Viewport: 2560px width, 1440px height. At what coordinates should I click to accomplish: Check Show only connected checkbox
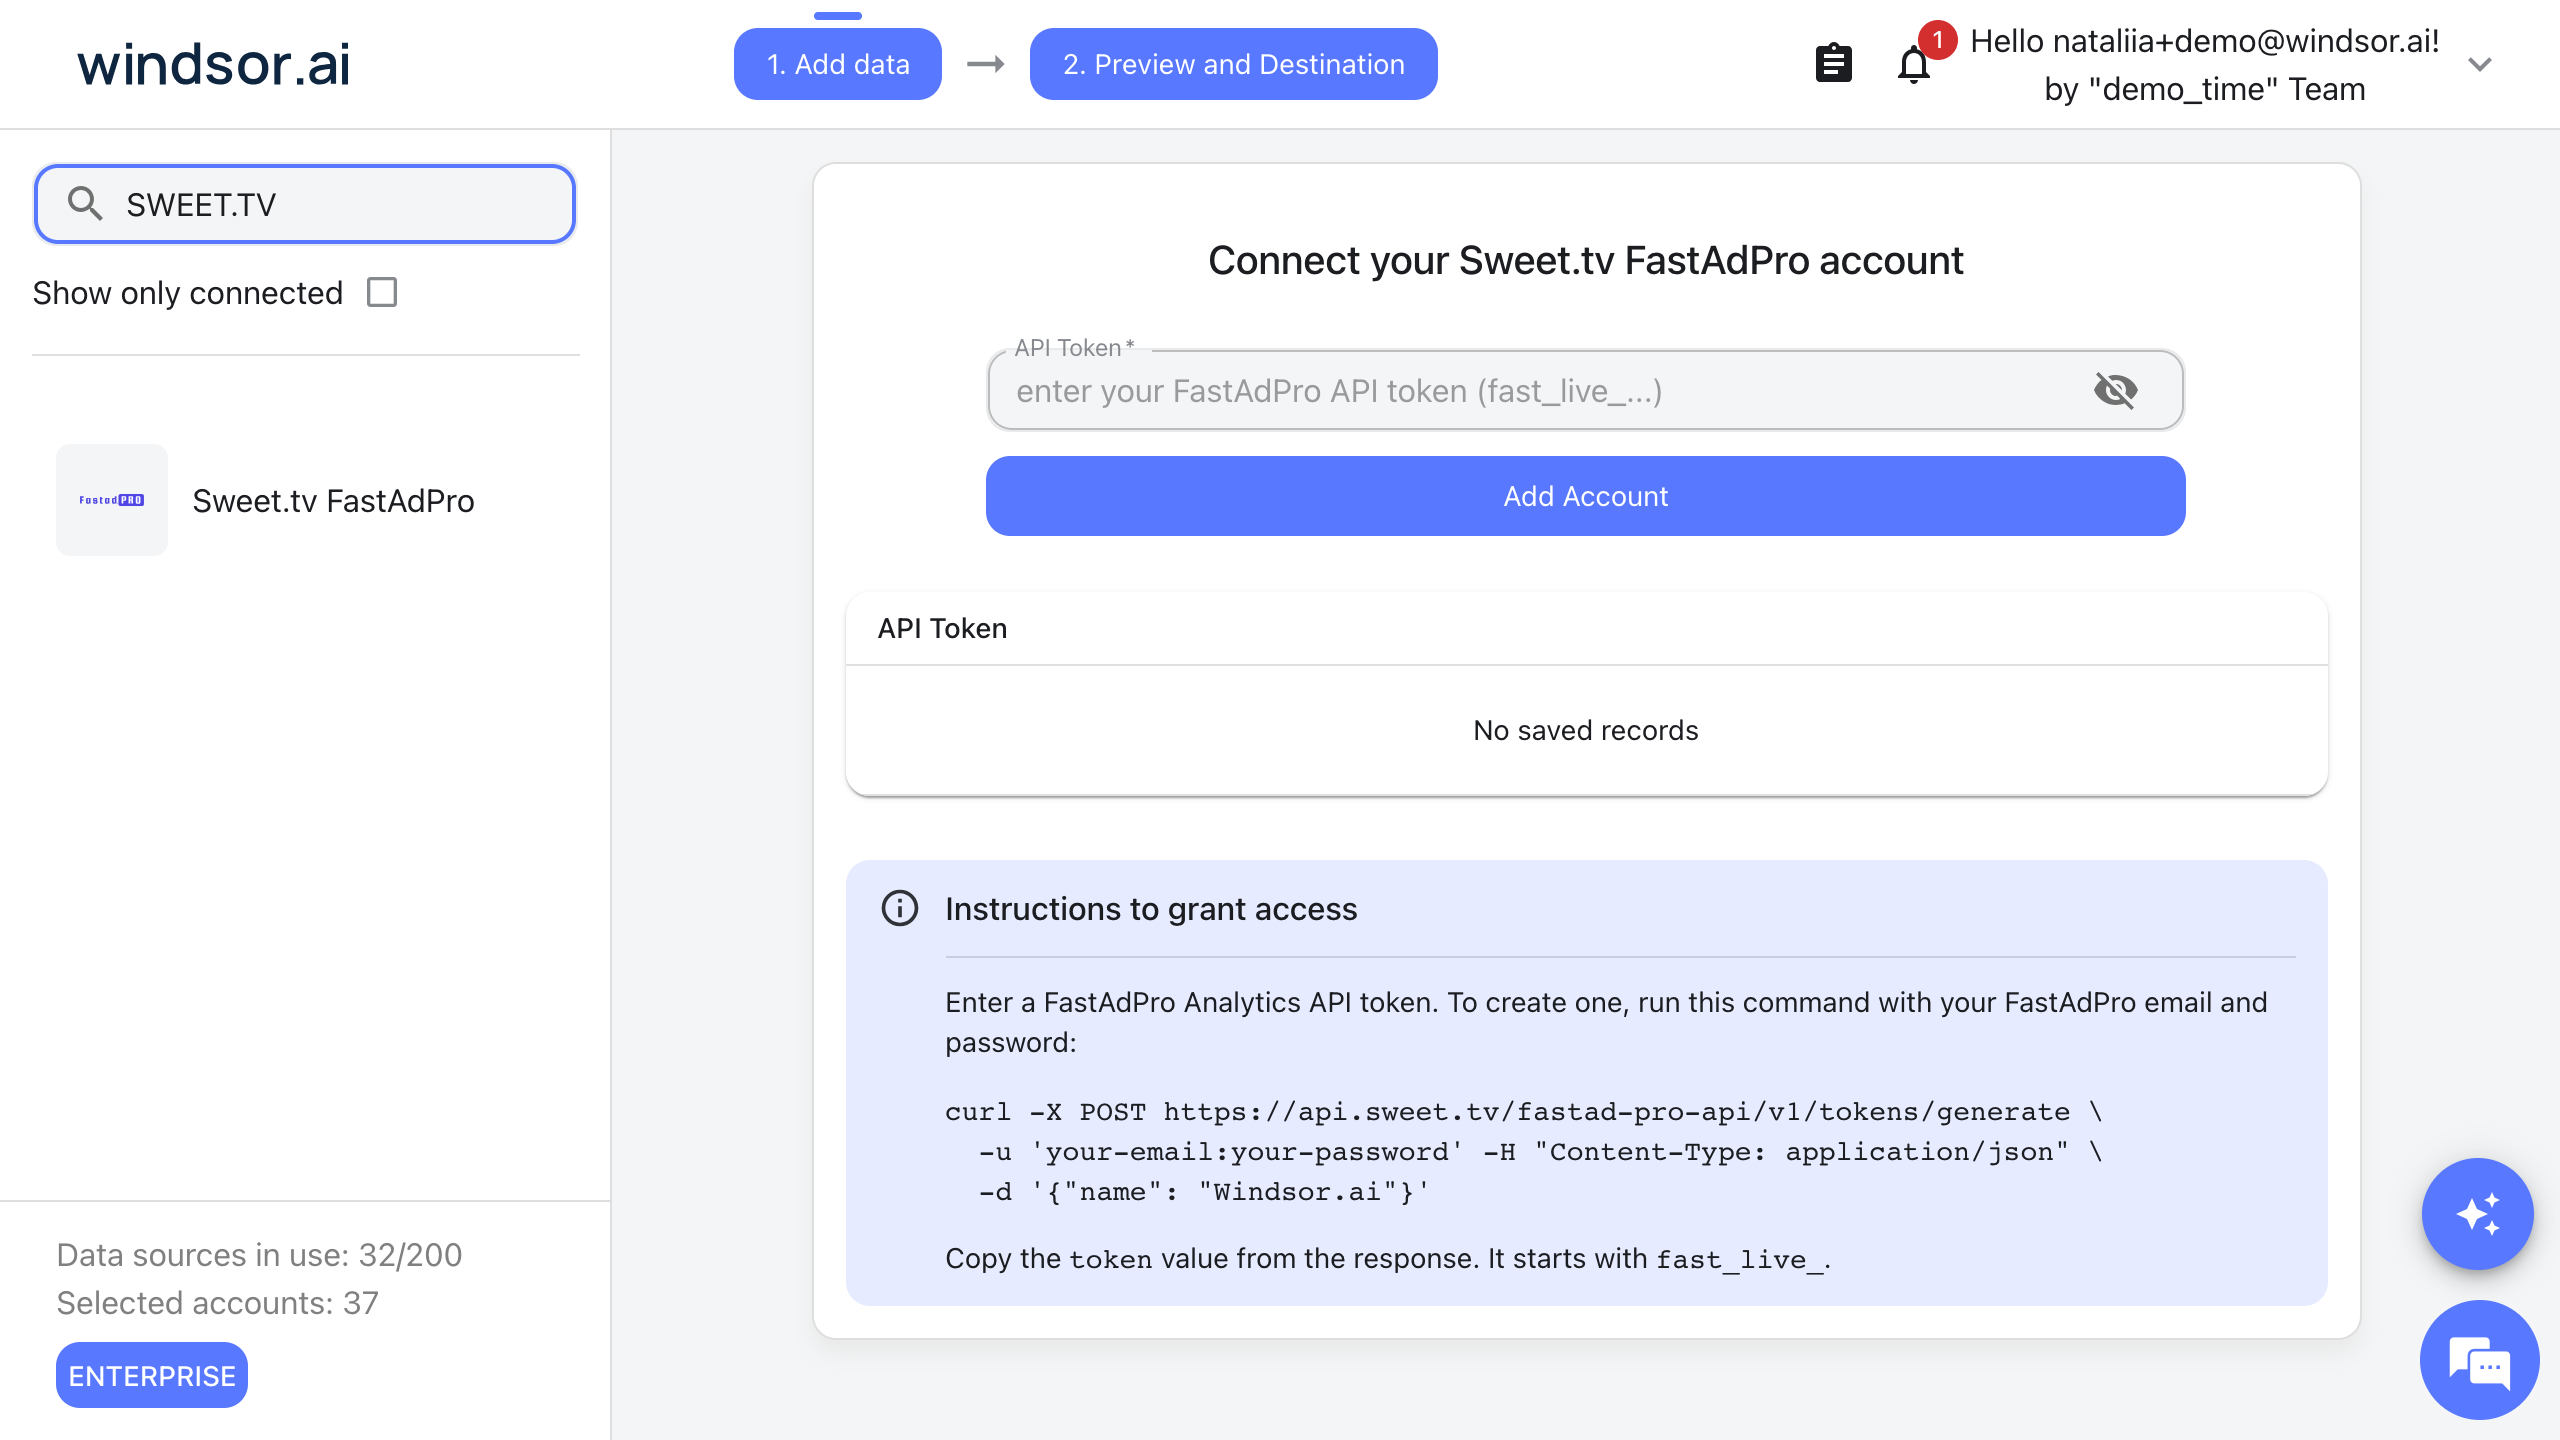(382, 293)
